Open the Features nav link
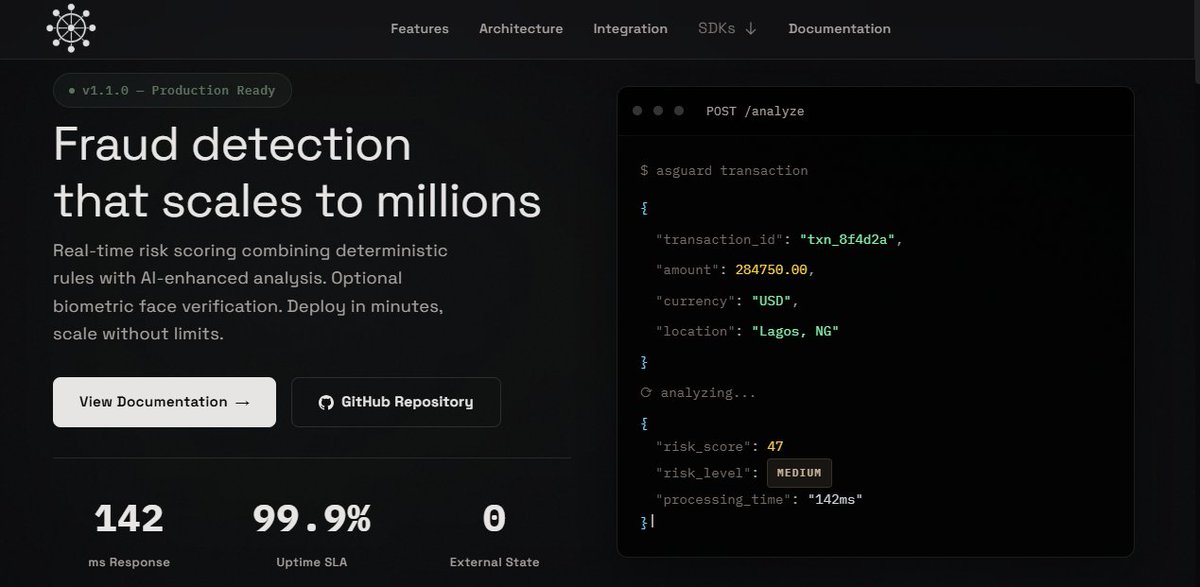Viewport: 1200px width, 587px height. 419,29
